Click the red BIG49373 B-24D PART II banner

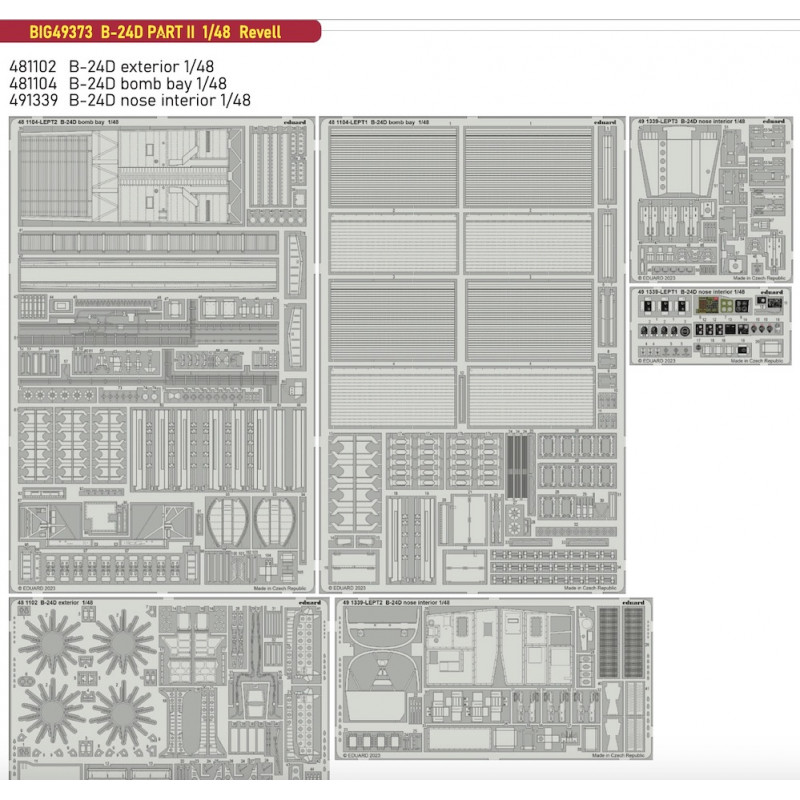[160, 32]
